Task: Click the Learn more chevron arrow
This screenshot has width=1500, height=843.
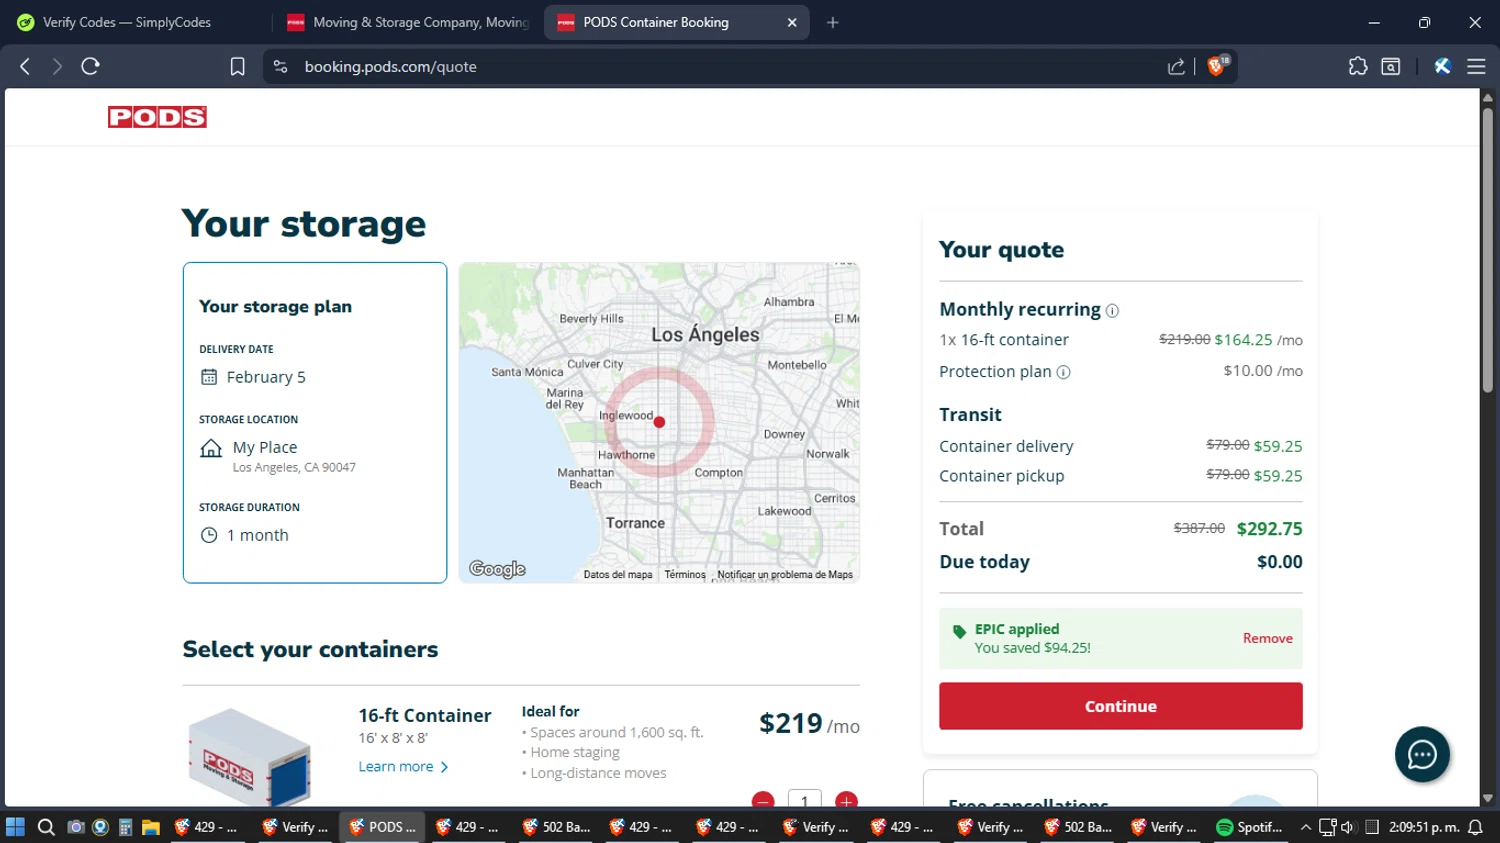Action: pyautogui.click(x=444, y=767)
